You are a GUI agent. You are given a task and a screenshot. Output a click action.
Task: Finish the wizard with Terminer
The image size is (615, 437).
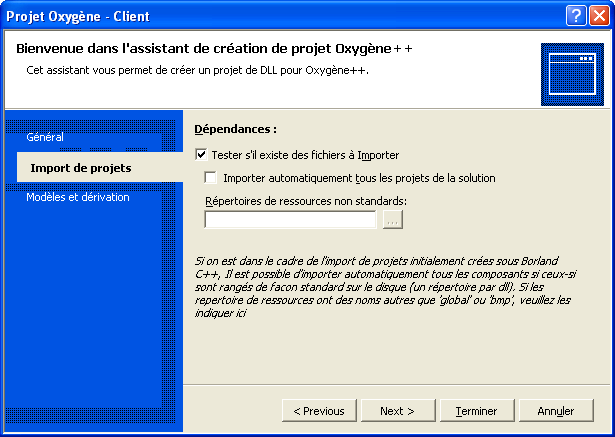[x=477, y=411]
